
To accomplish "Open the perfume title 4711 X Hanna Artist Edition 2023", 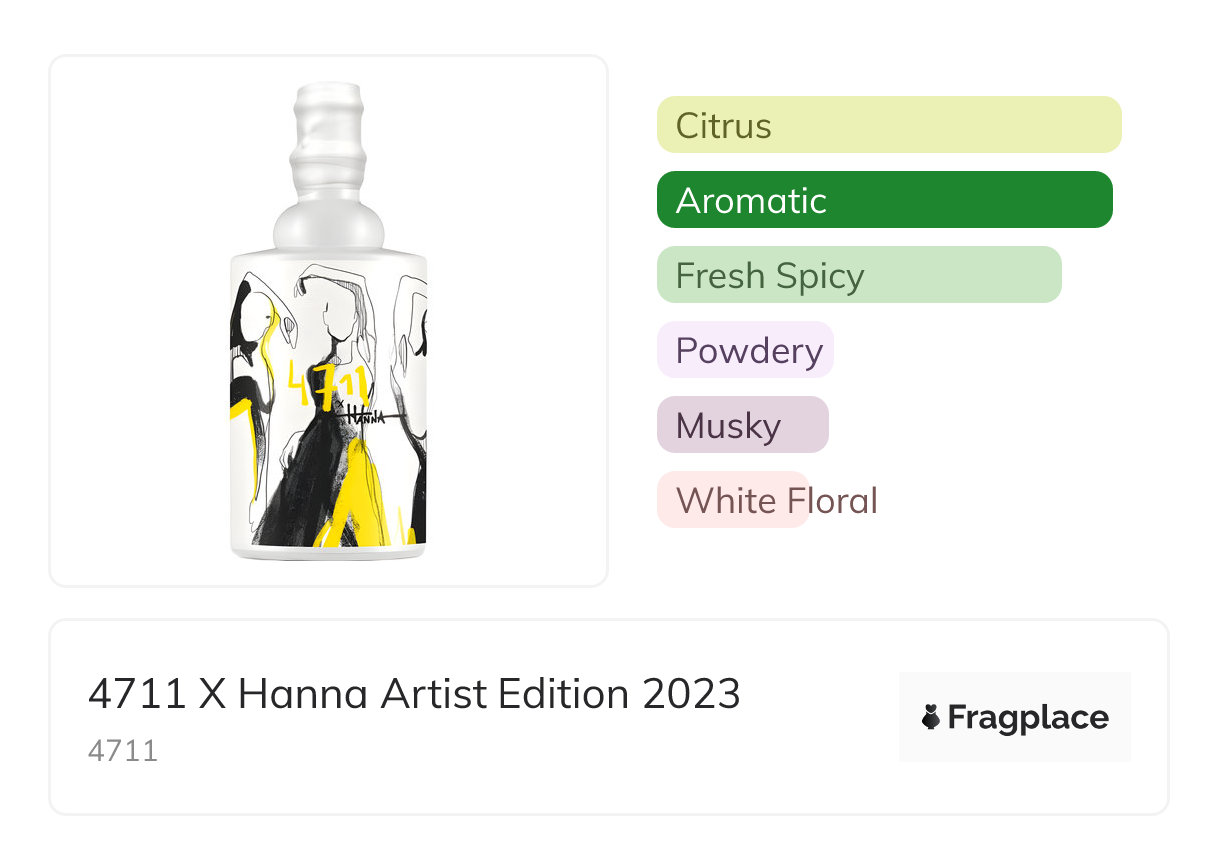I will [414, 693].
